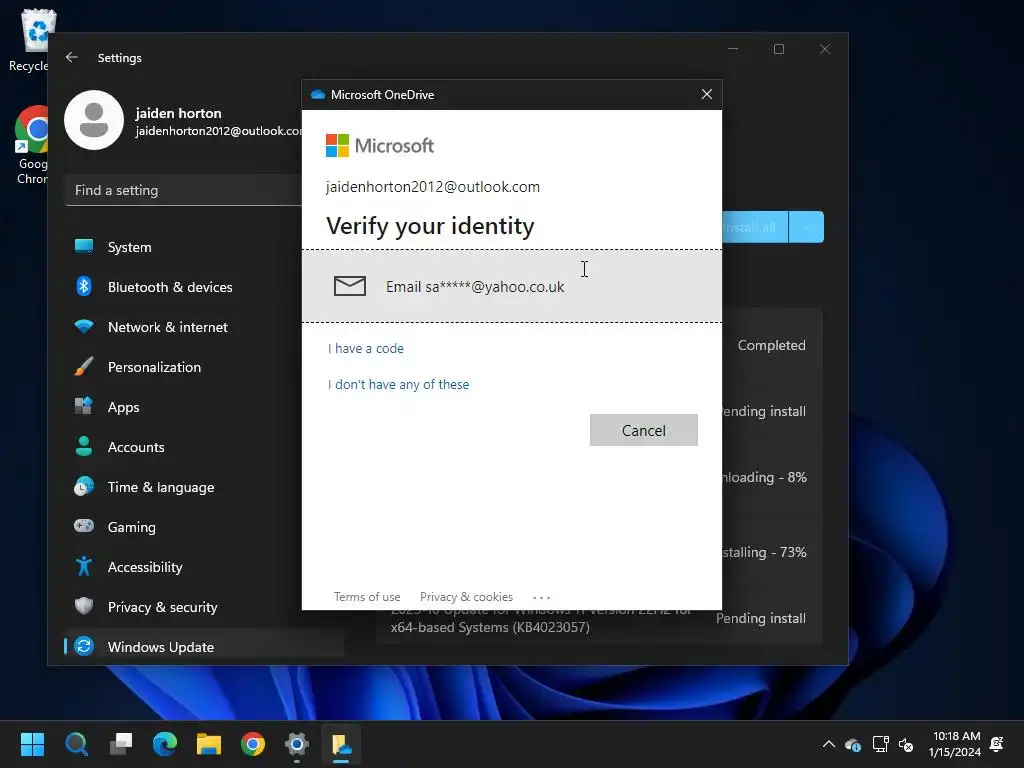Image resolution: width=1024 pixels, height=768 pixels.
Task: Click the Windows Update sync icon
Action: click(x=84, y=646)
